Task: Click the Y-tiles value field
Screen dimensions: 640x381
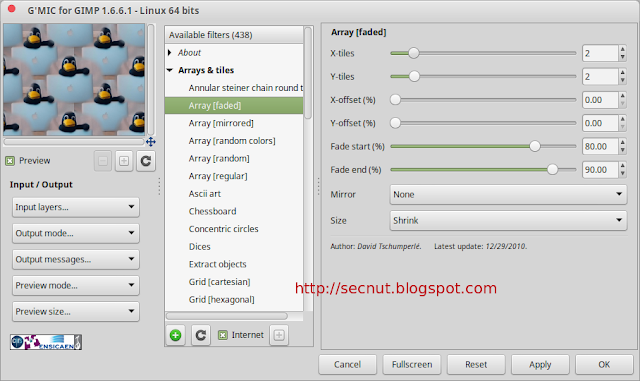Action: pos(600,76)
